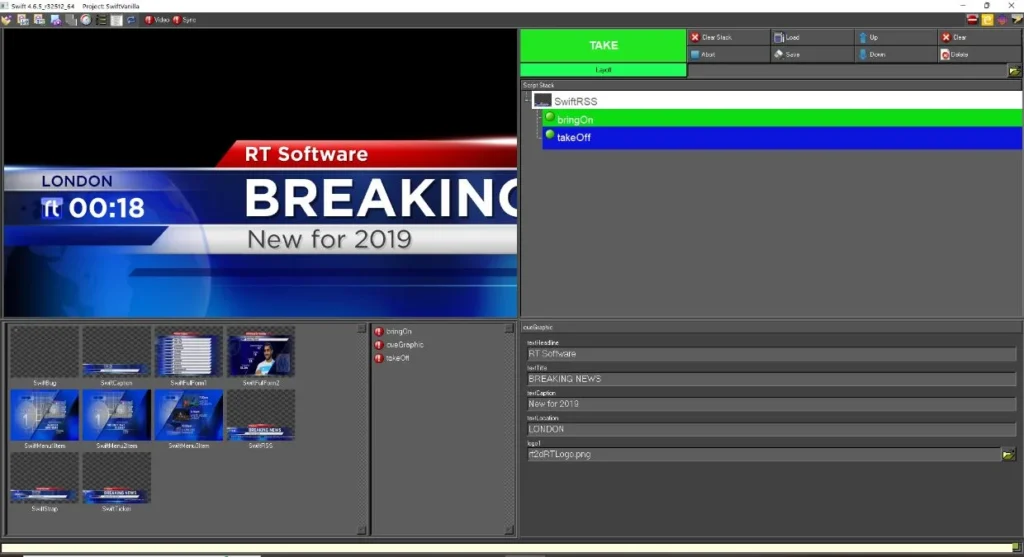Click the methods list scroll-up arrow
This screenshot has width=1024, height=557.
pyautogui.click(x=509, y=329)
